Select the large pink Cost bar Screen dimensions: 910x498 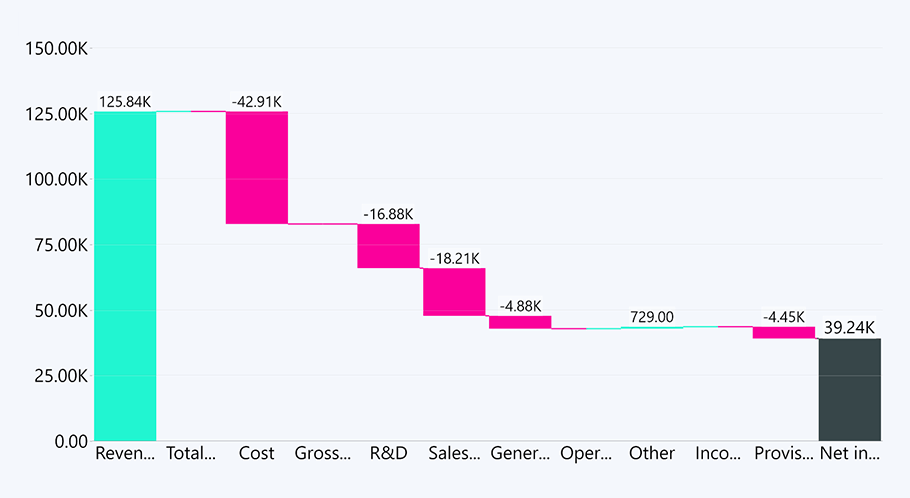(x=257, y=167)
